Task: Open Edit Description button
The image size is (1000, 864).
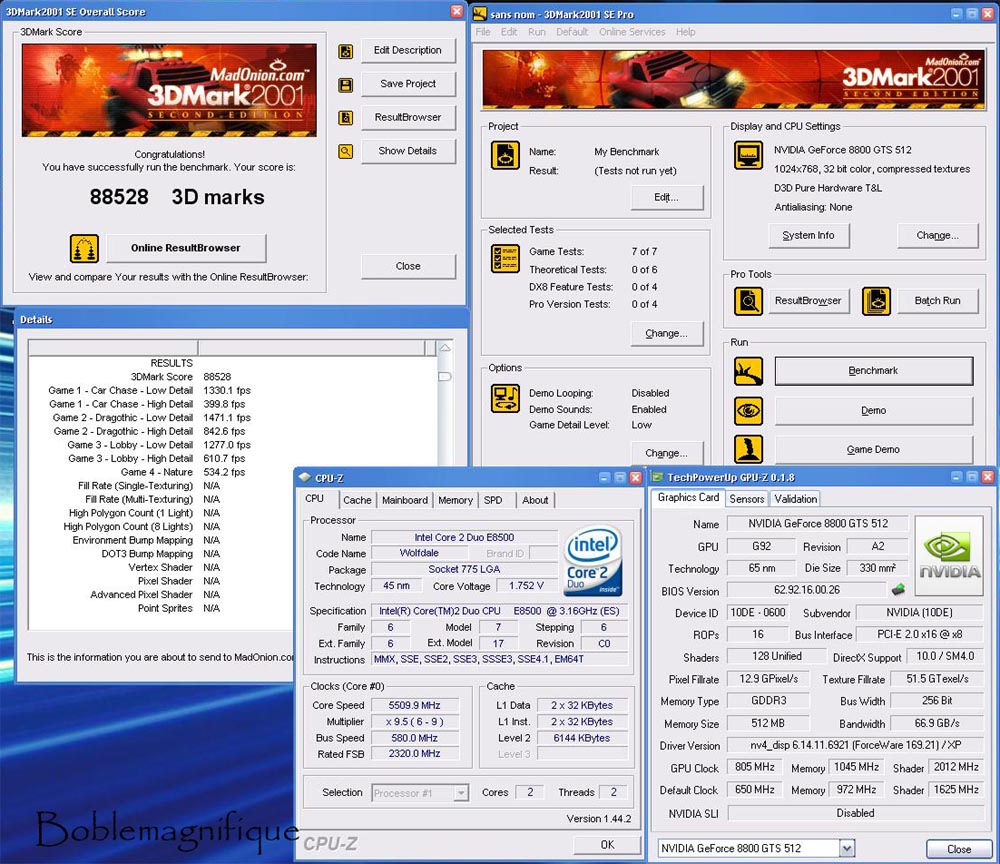Action: pos(408,50)
